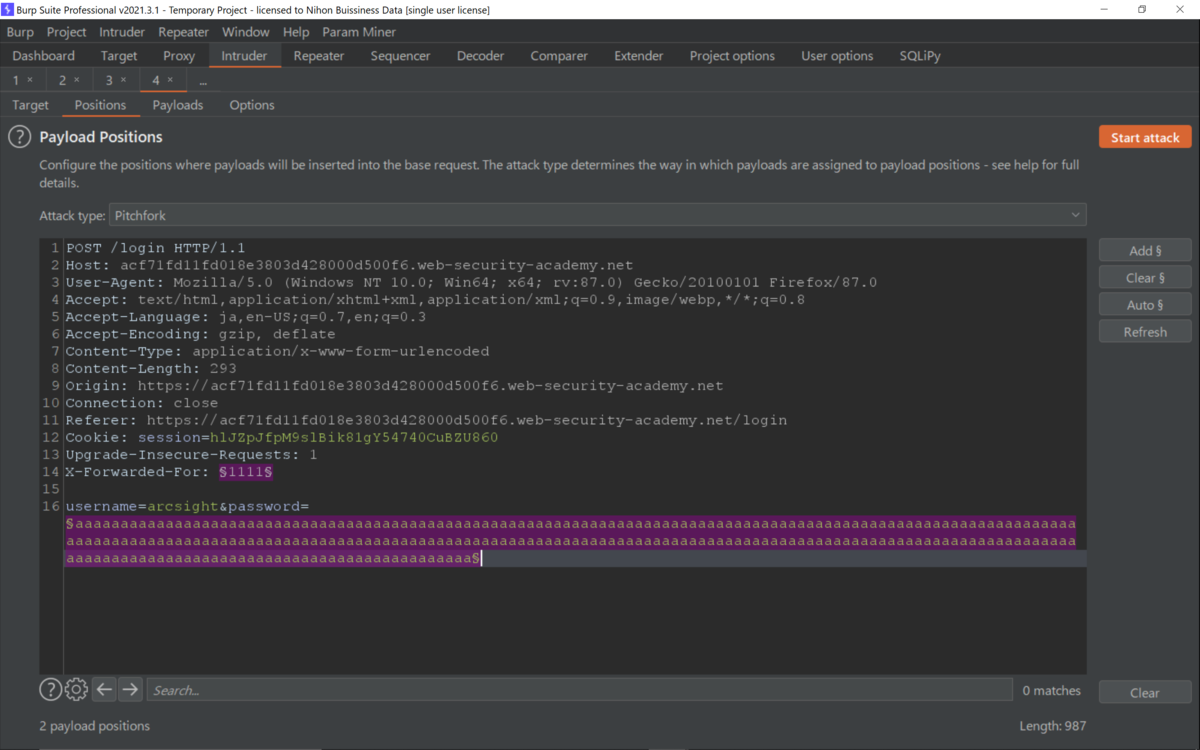The image size is (1200, 750).
Task: Close Intruder tab 4
Action: tap(170, 80)
